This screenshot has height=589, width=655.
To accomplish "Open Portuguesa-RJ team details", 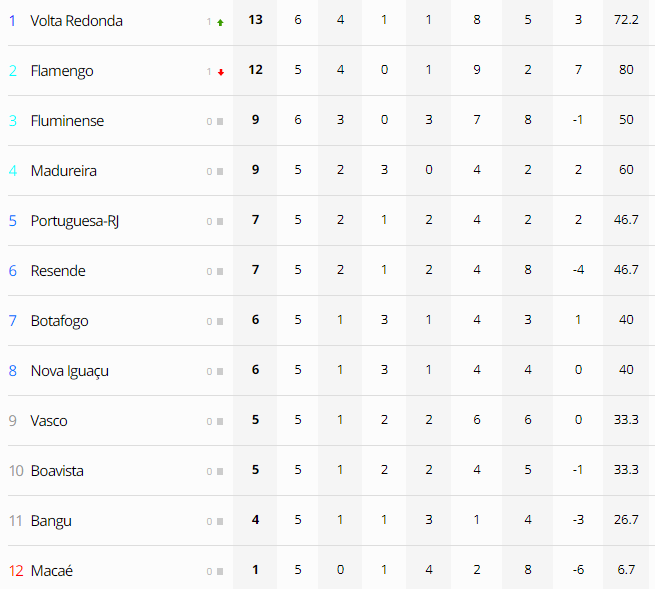I will coord(75,221).
